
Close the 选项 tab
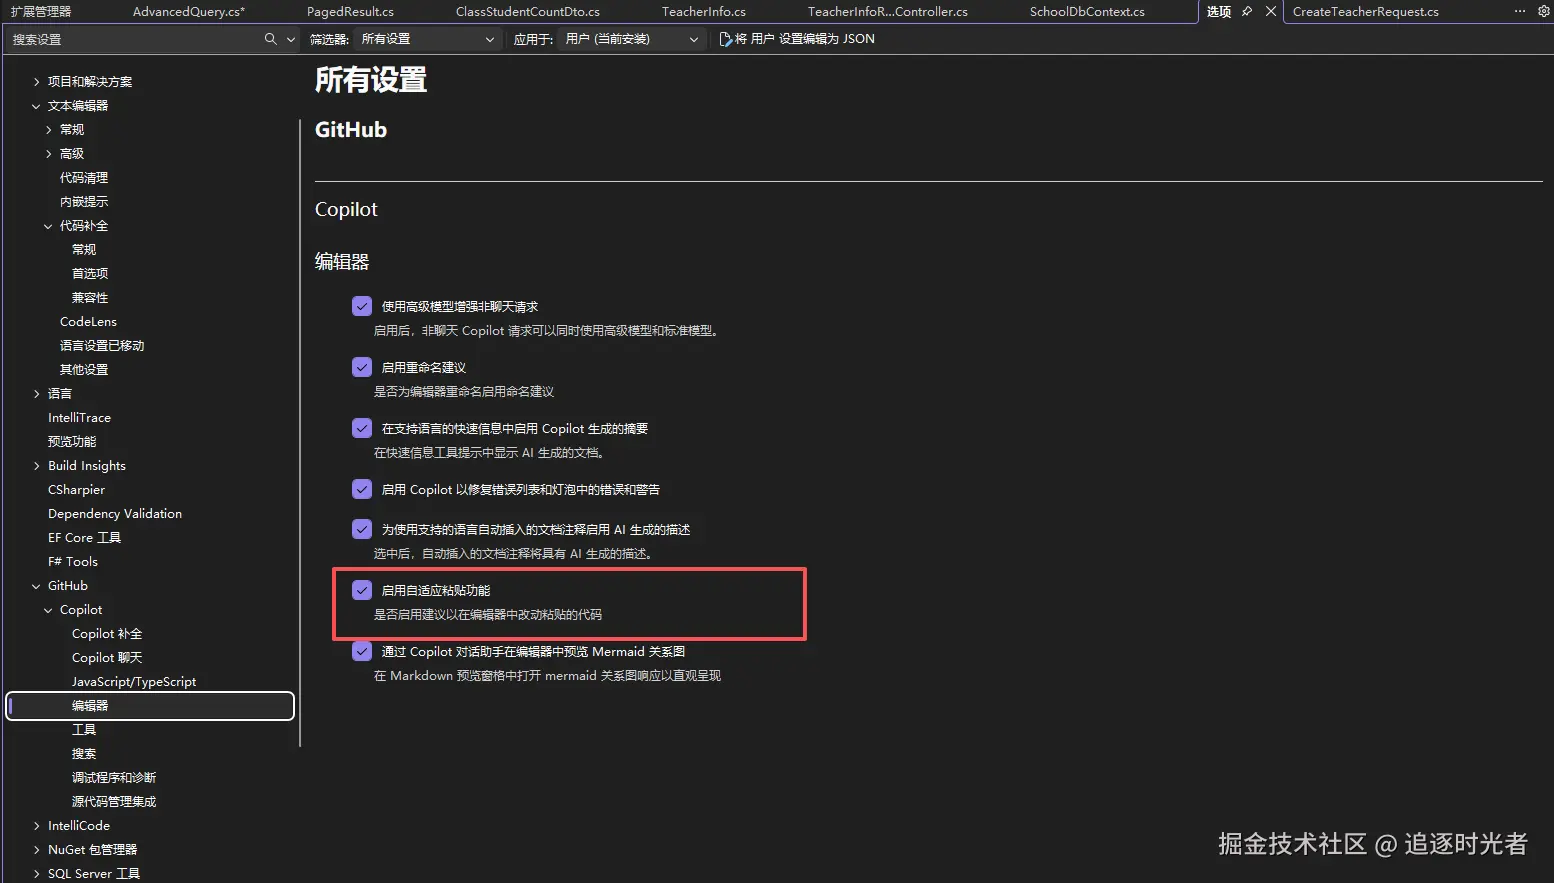(1271, 12)
